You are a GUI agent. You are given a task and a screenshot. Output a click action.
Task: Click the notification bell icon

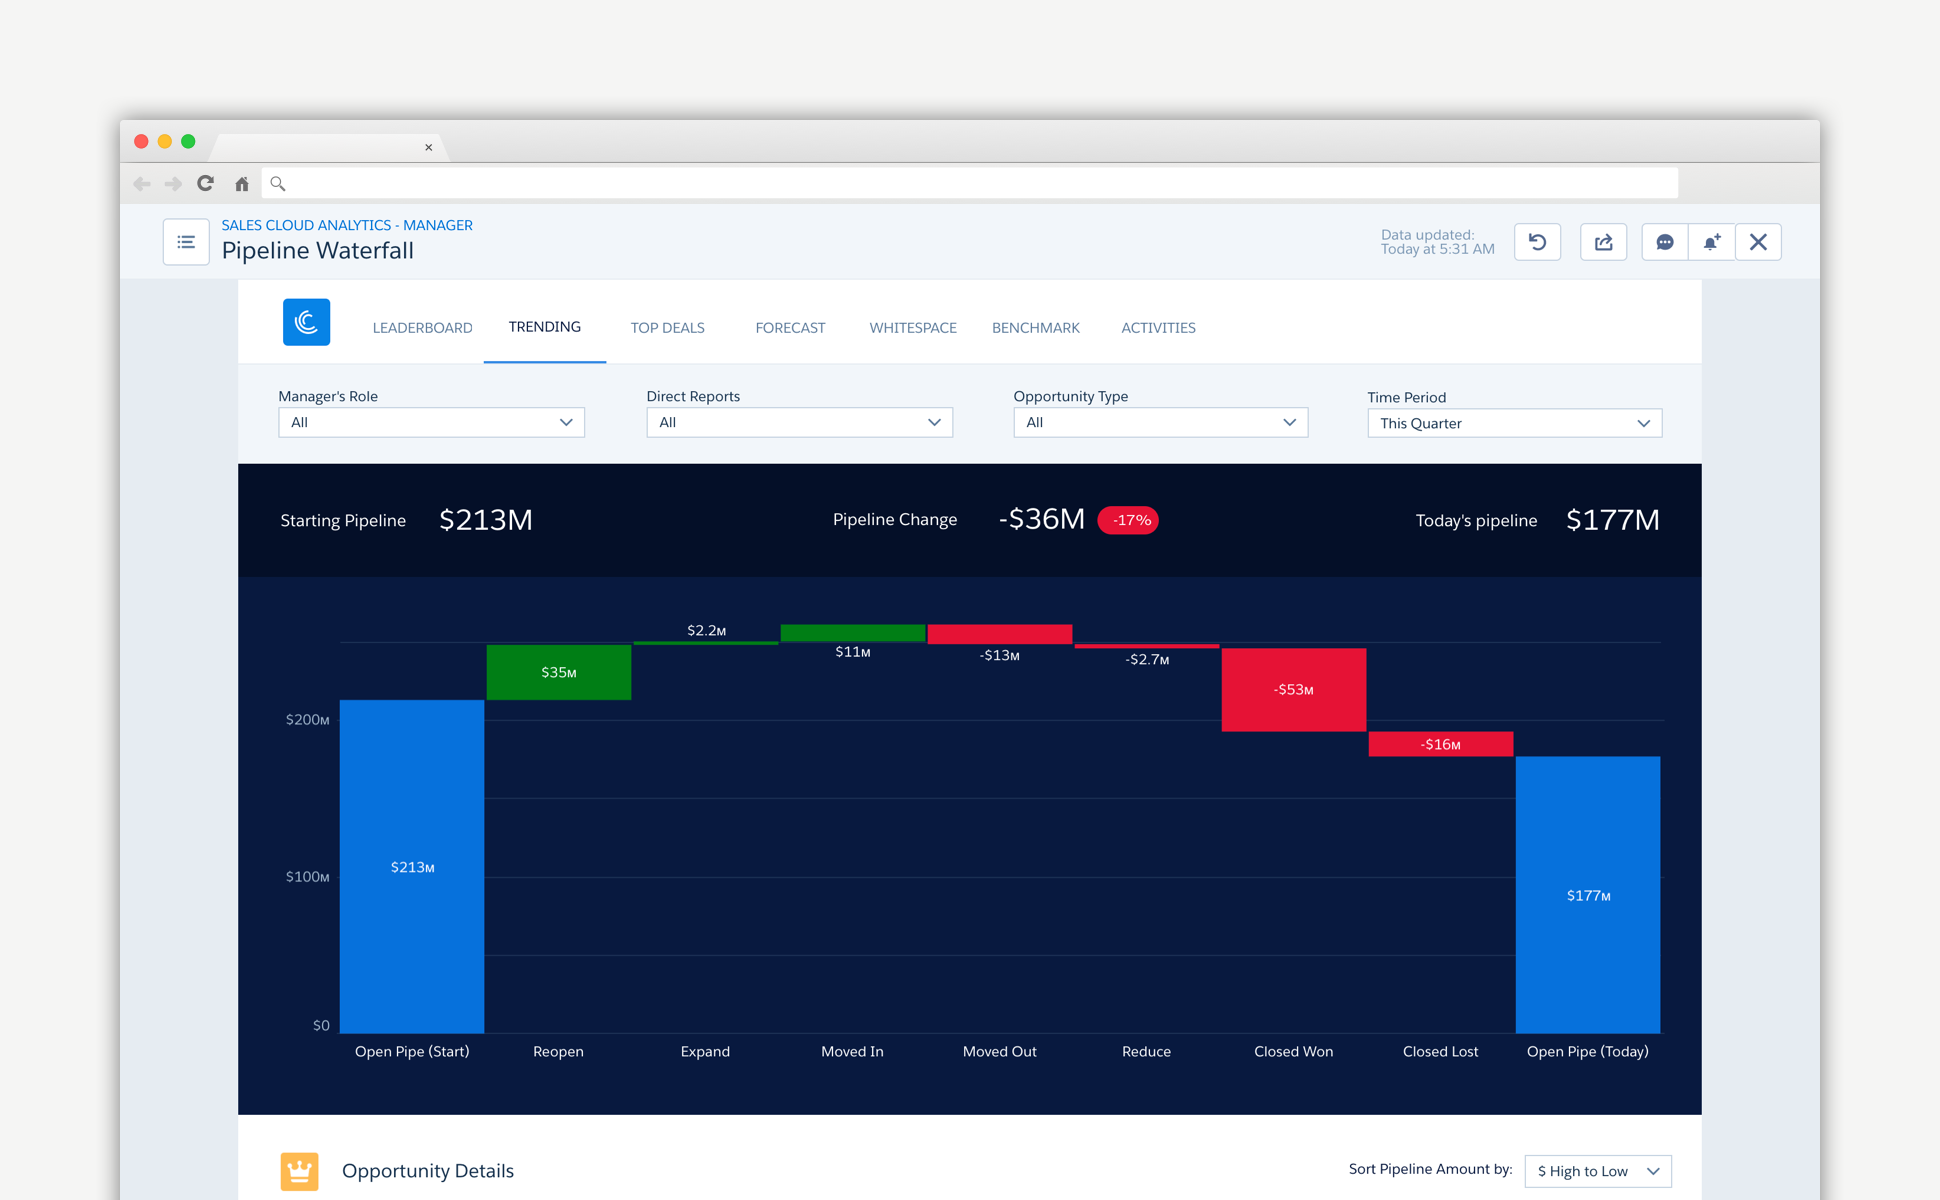coord(1711,242)
